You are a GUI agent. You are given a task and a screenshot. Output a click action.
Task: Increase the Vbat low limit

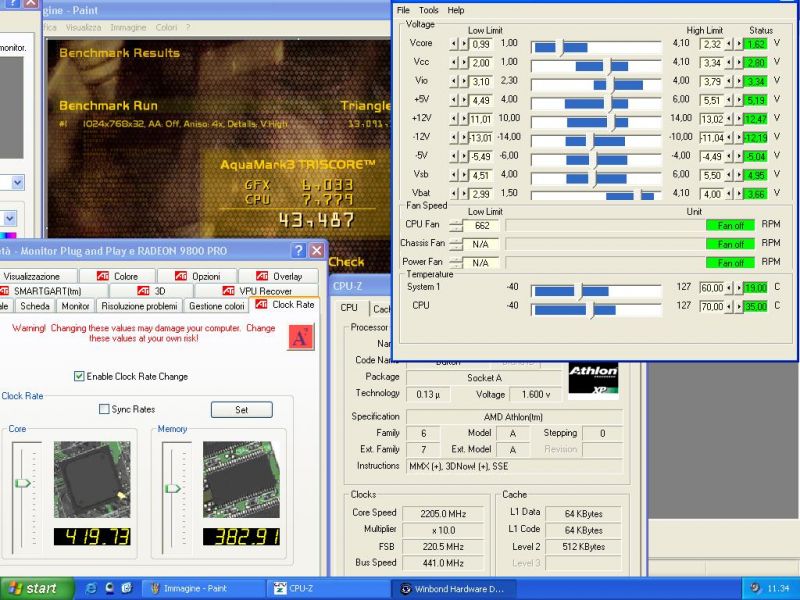click(x=464, y=194)
